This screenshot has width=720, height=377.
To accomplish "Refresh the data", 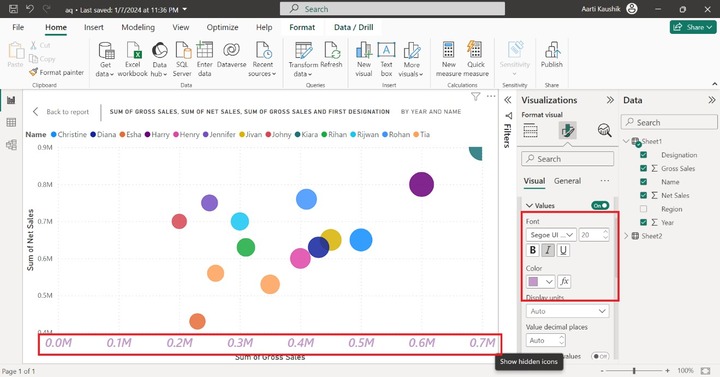I will point(331,55).
